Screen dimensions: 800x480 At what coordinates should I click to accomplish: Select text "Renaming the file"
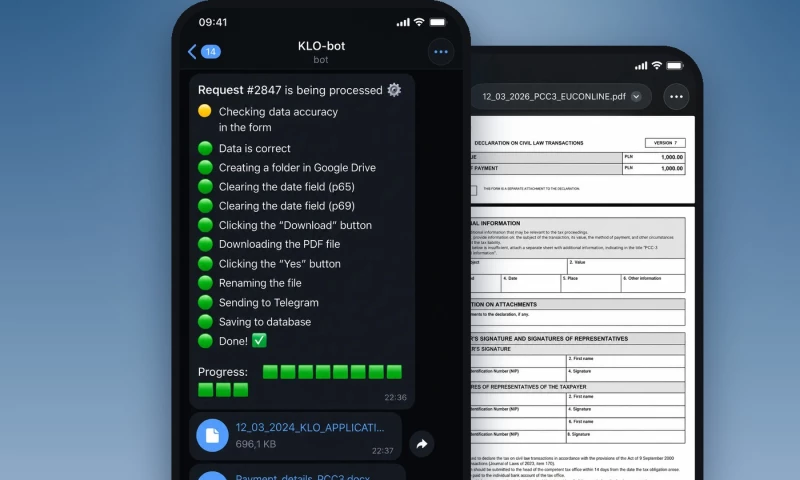260,283
